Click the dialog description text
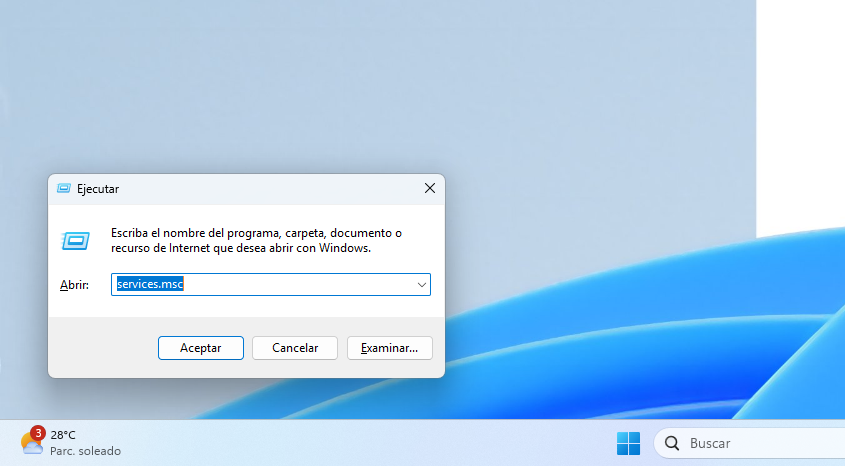The height and width of the screenshot is (466, 845). coord(255,240)
